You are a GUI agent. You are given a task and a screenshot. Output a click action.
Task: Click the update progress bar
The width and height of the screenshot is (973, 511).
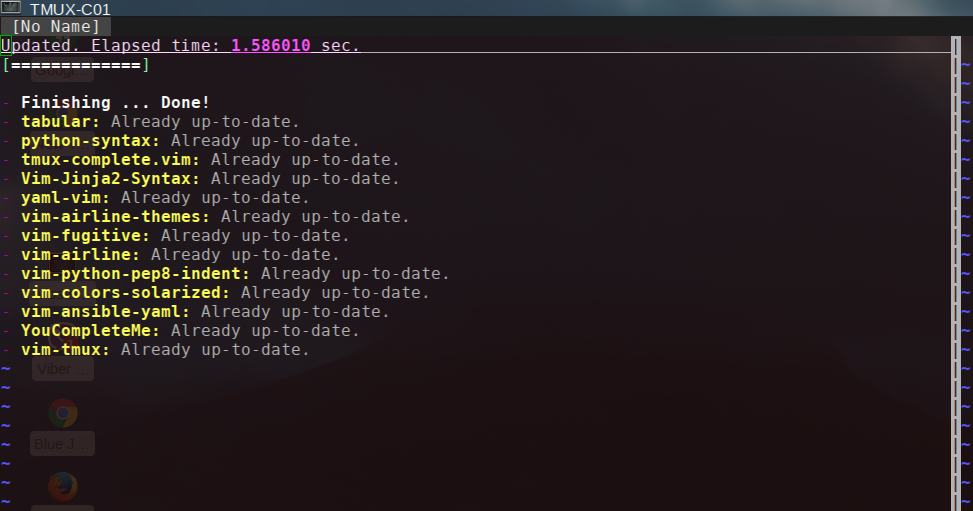point(76,65)
